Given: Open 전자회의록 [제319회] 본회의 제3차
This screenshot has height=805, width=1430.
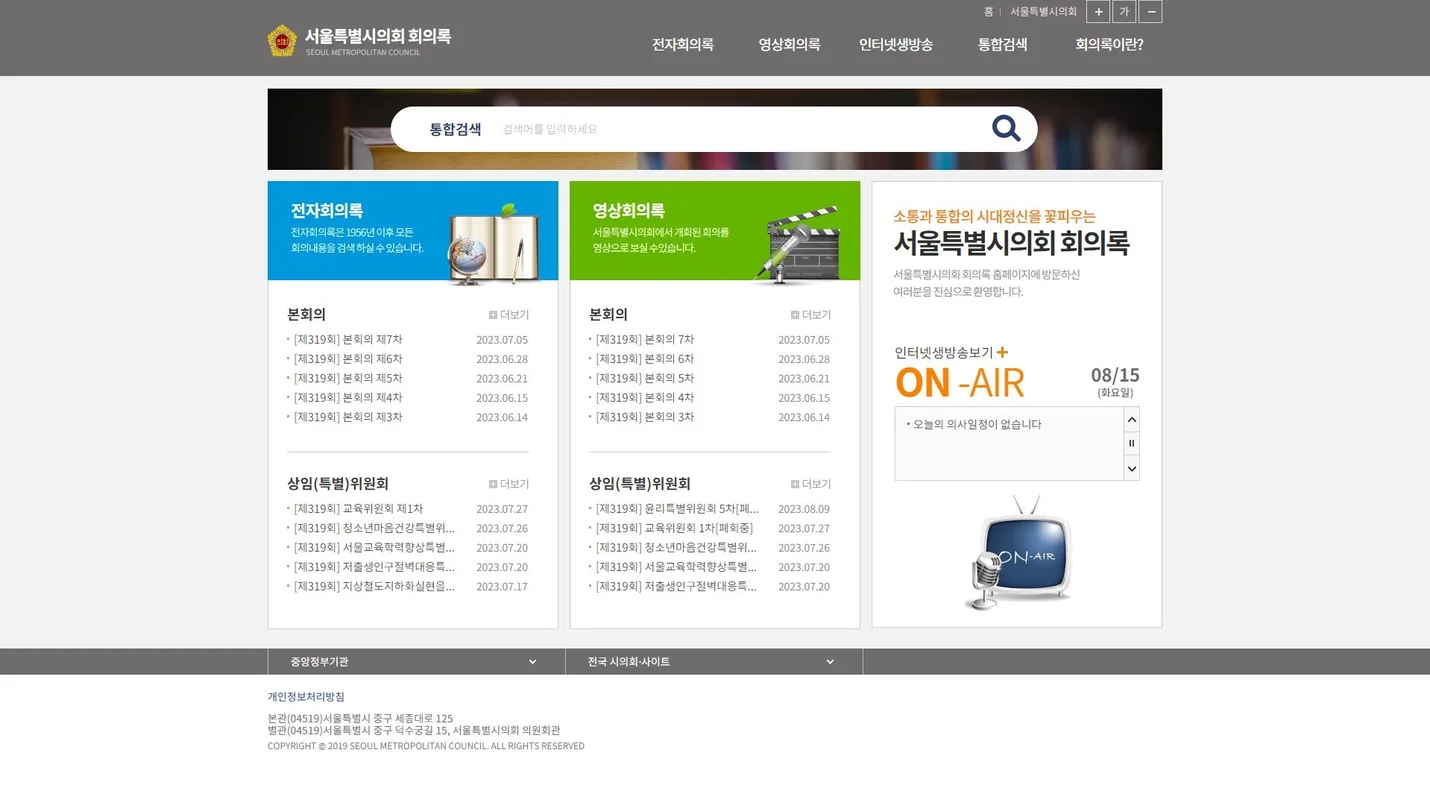Looking at the screenshot, I should click(348, 417).
